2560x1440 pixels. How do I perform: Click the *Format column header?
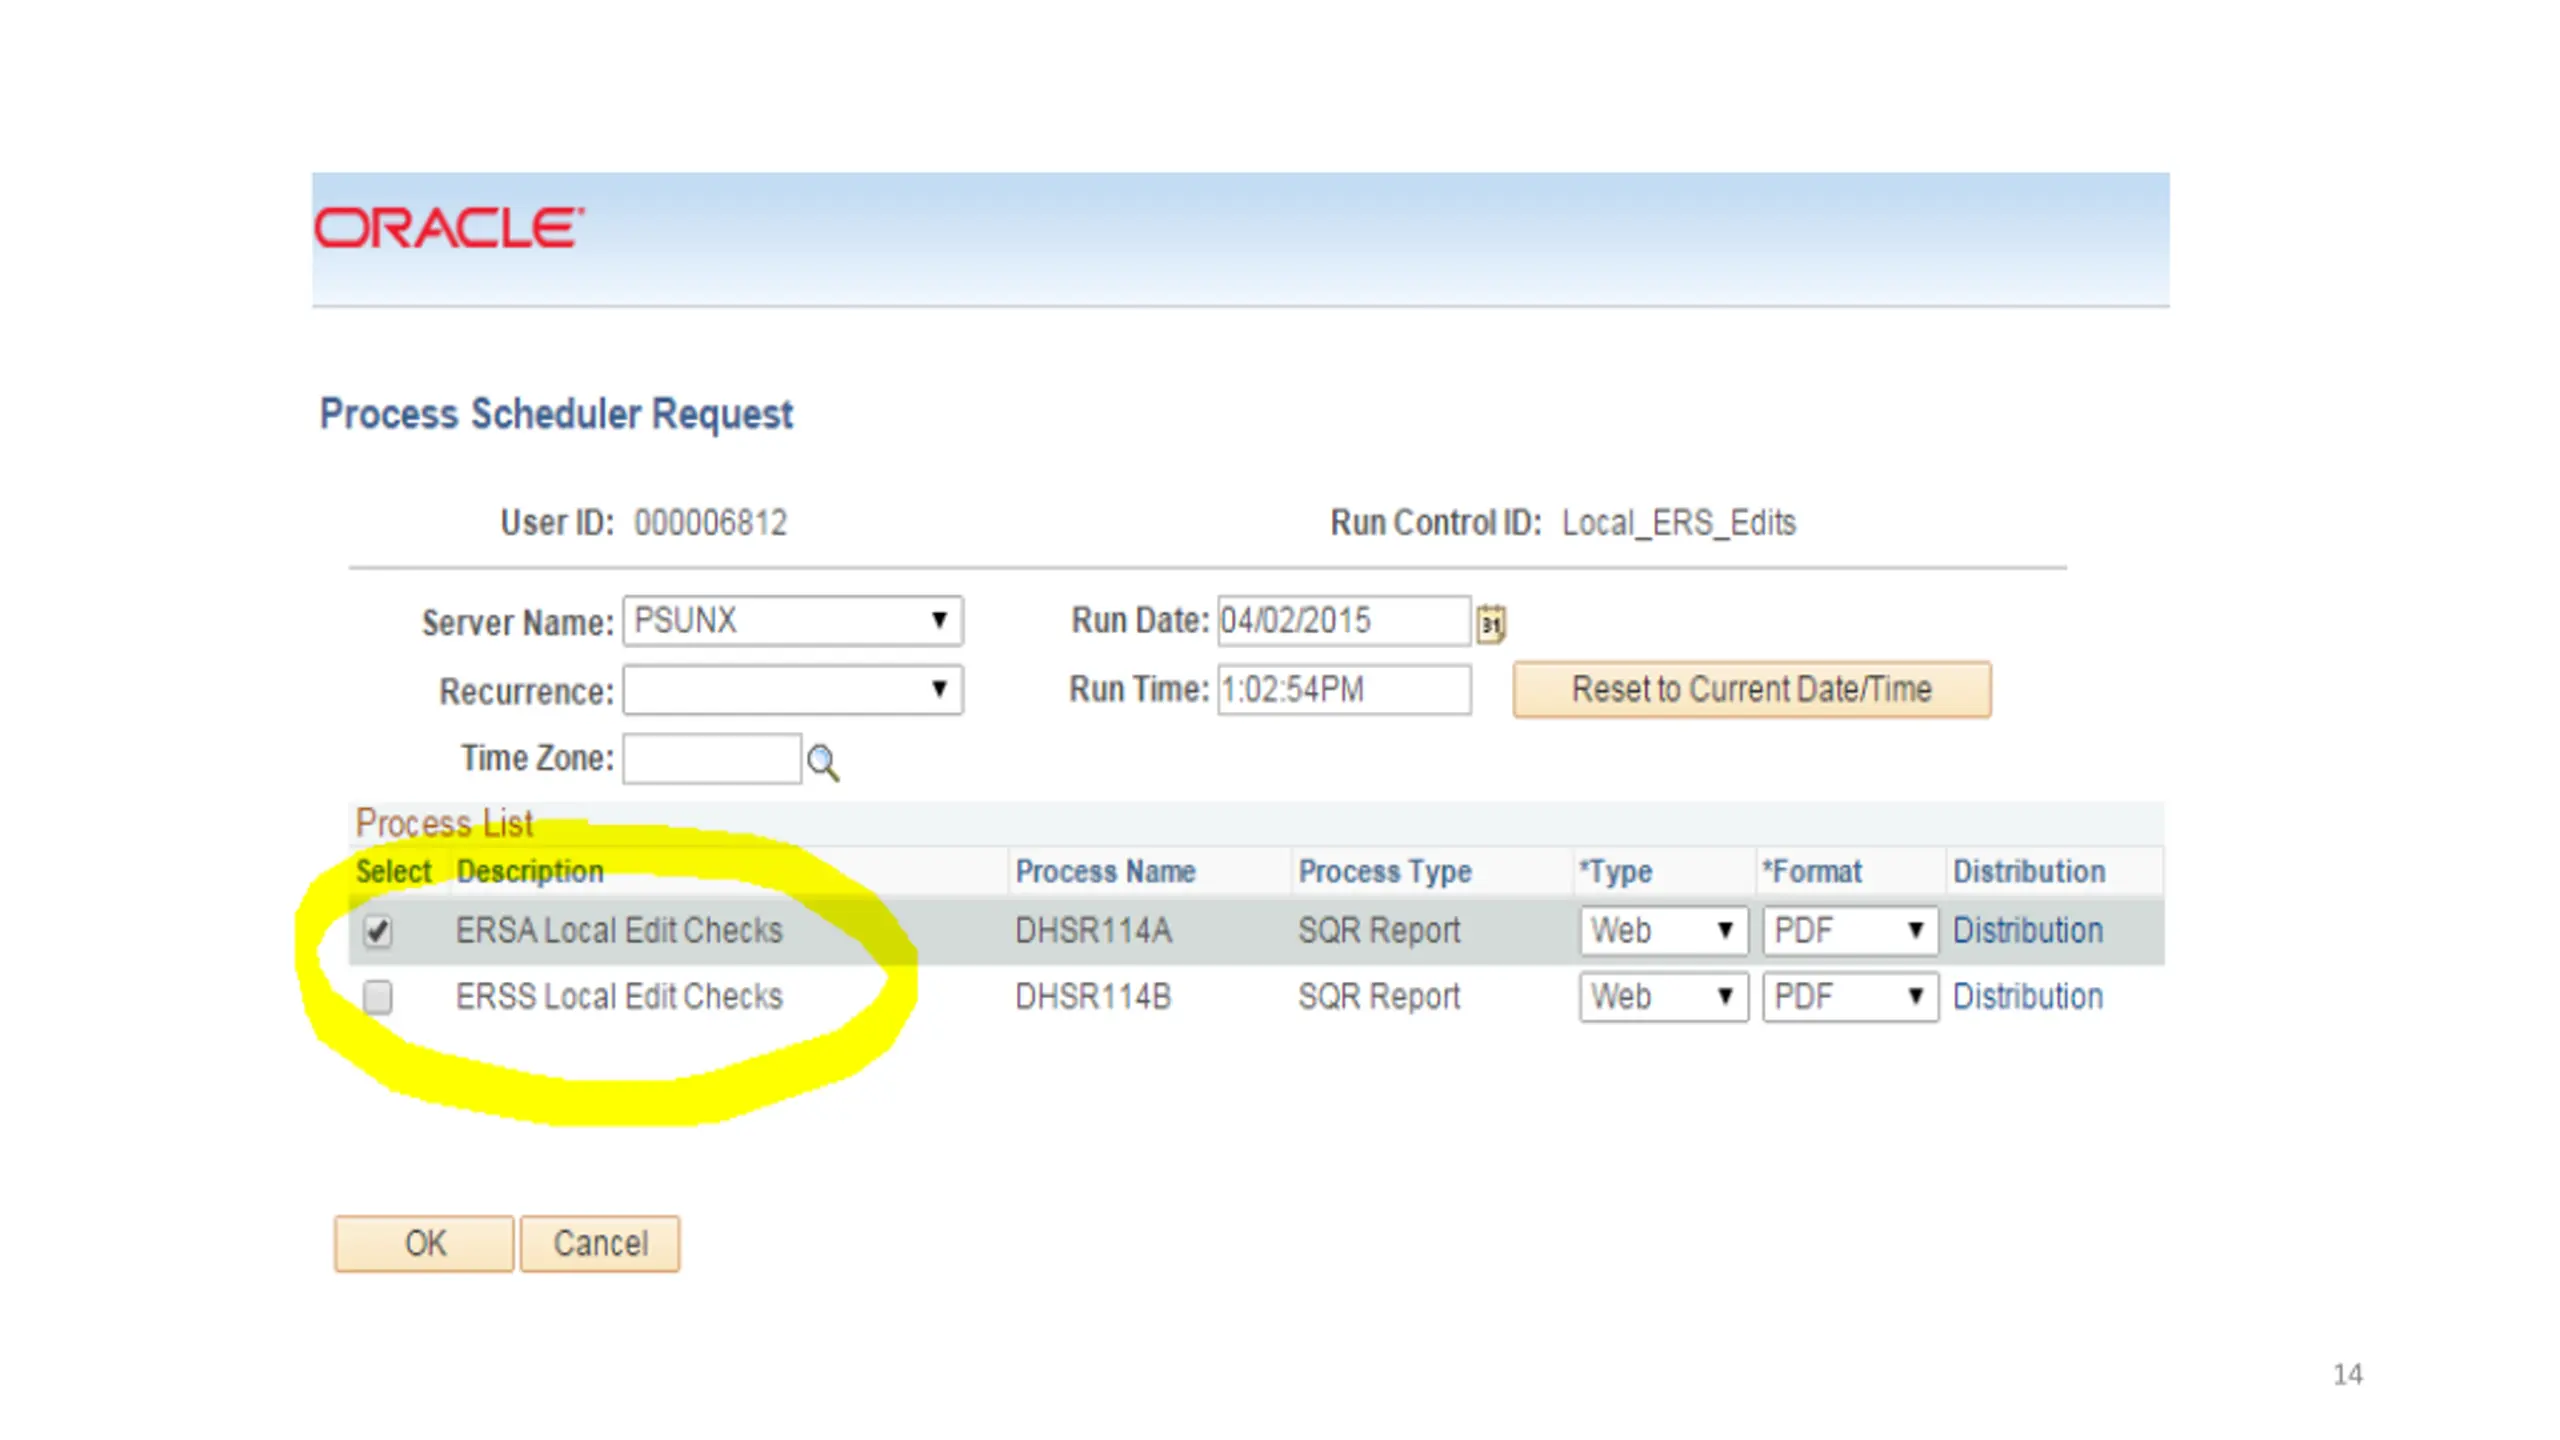click(x=1812, y=871)
